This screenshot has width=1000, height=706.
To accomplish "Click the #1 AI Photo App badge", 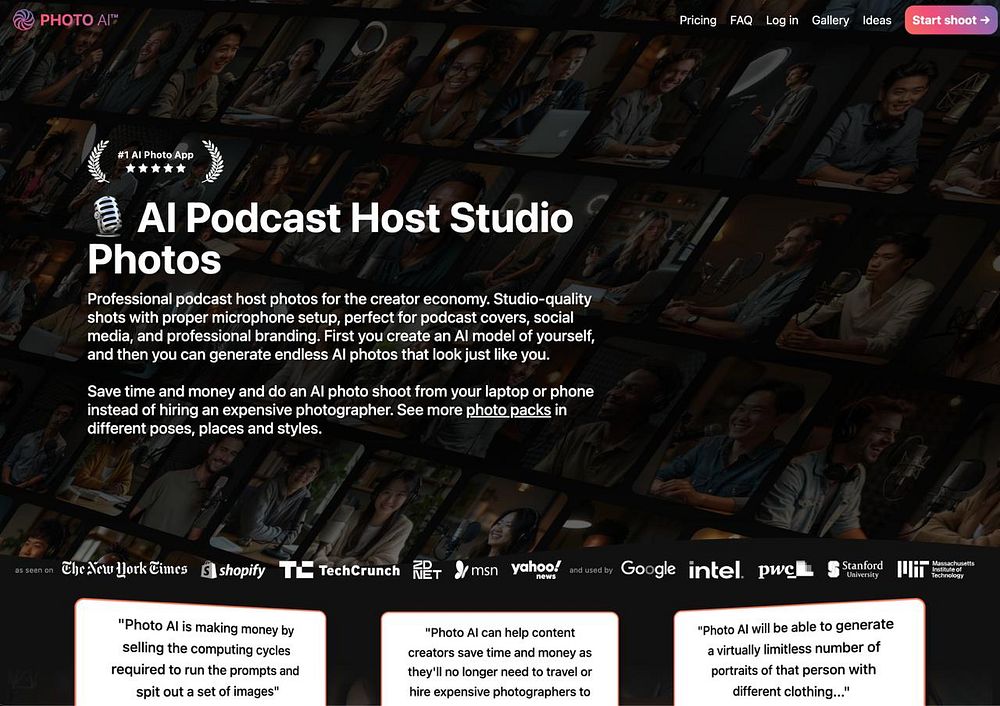I will pyautogui.click(x=156, y=161).
